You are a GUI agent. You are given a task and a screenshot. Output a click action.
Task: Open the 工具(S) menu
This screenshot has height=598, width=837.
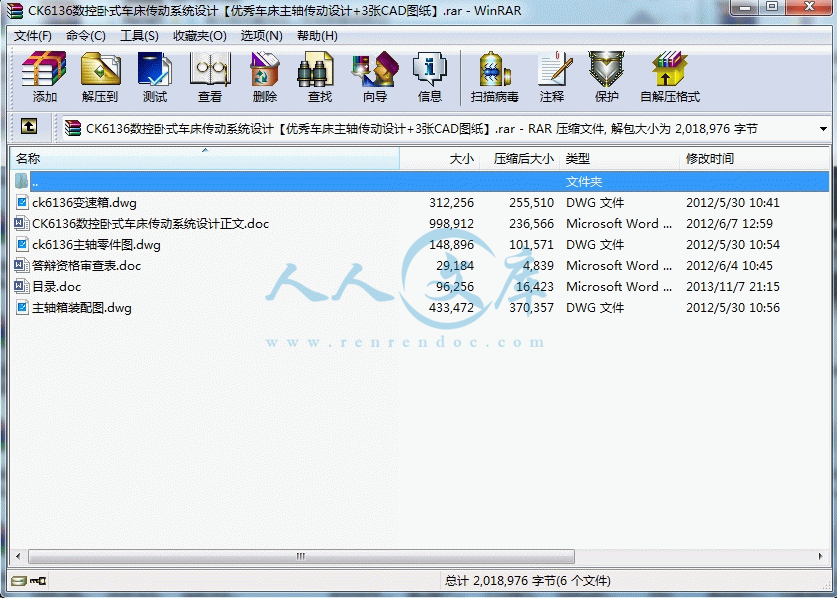click(139, 36)
